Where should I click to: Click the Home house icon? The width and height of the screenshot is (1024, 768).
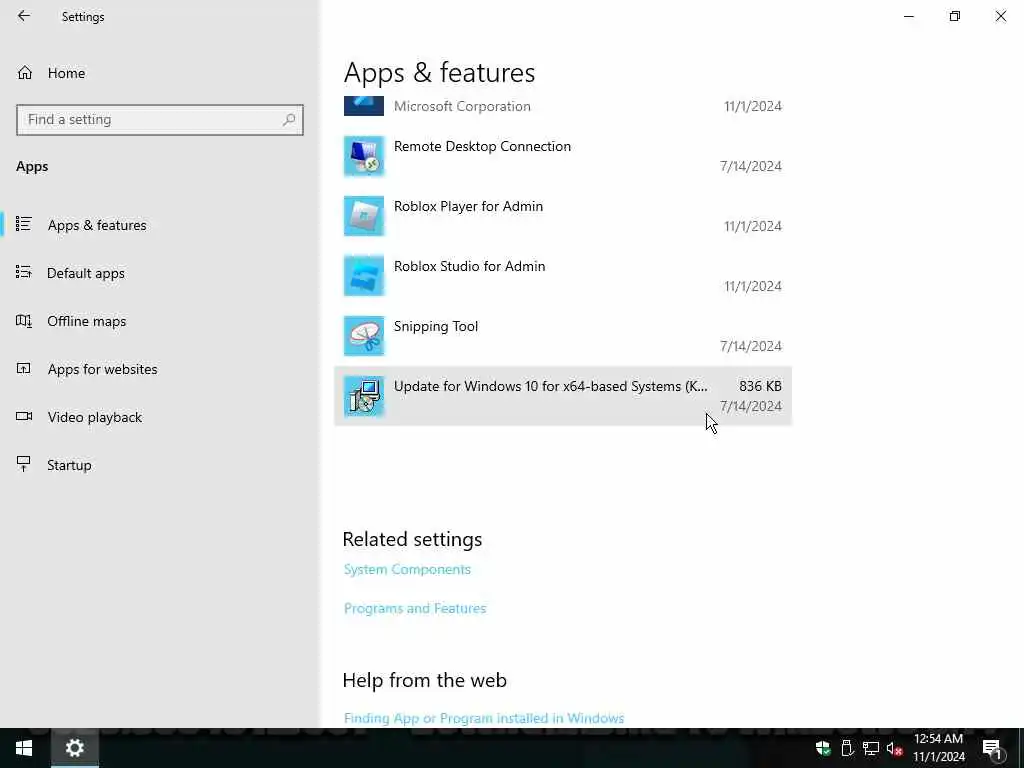pyautogui.click(x=25, y=73)
